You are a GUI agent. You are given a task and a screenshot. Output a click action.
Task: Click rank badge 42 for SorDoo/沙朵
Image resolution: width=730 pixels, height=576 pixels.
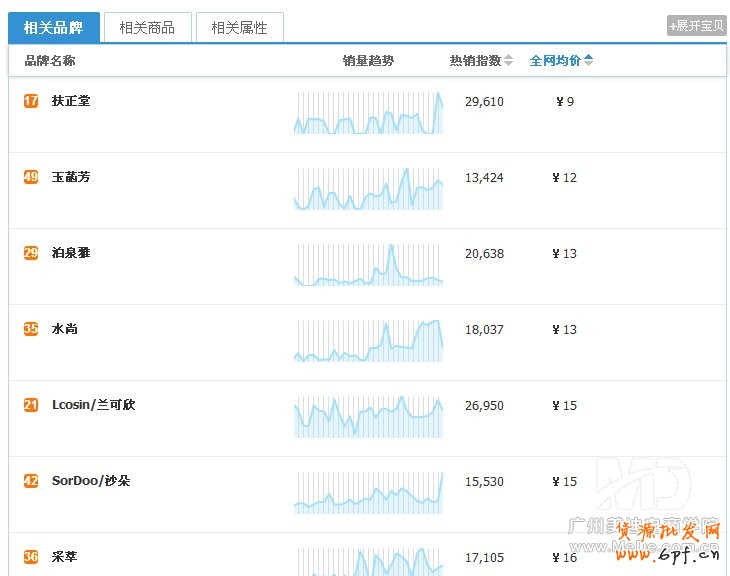31,481
